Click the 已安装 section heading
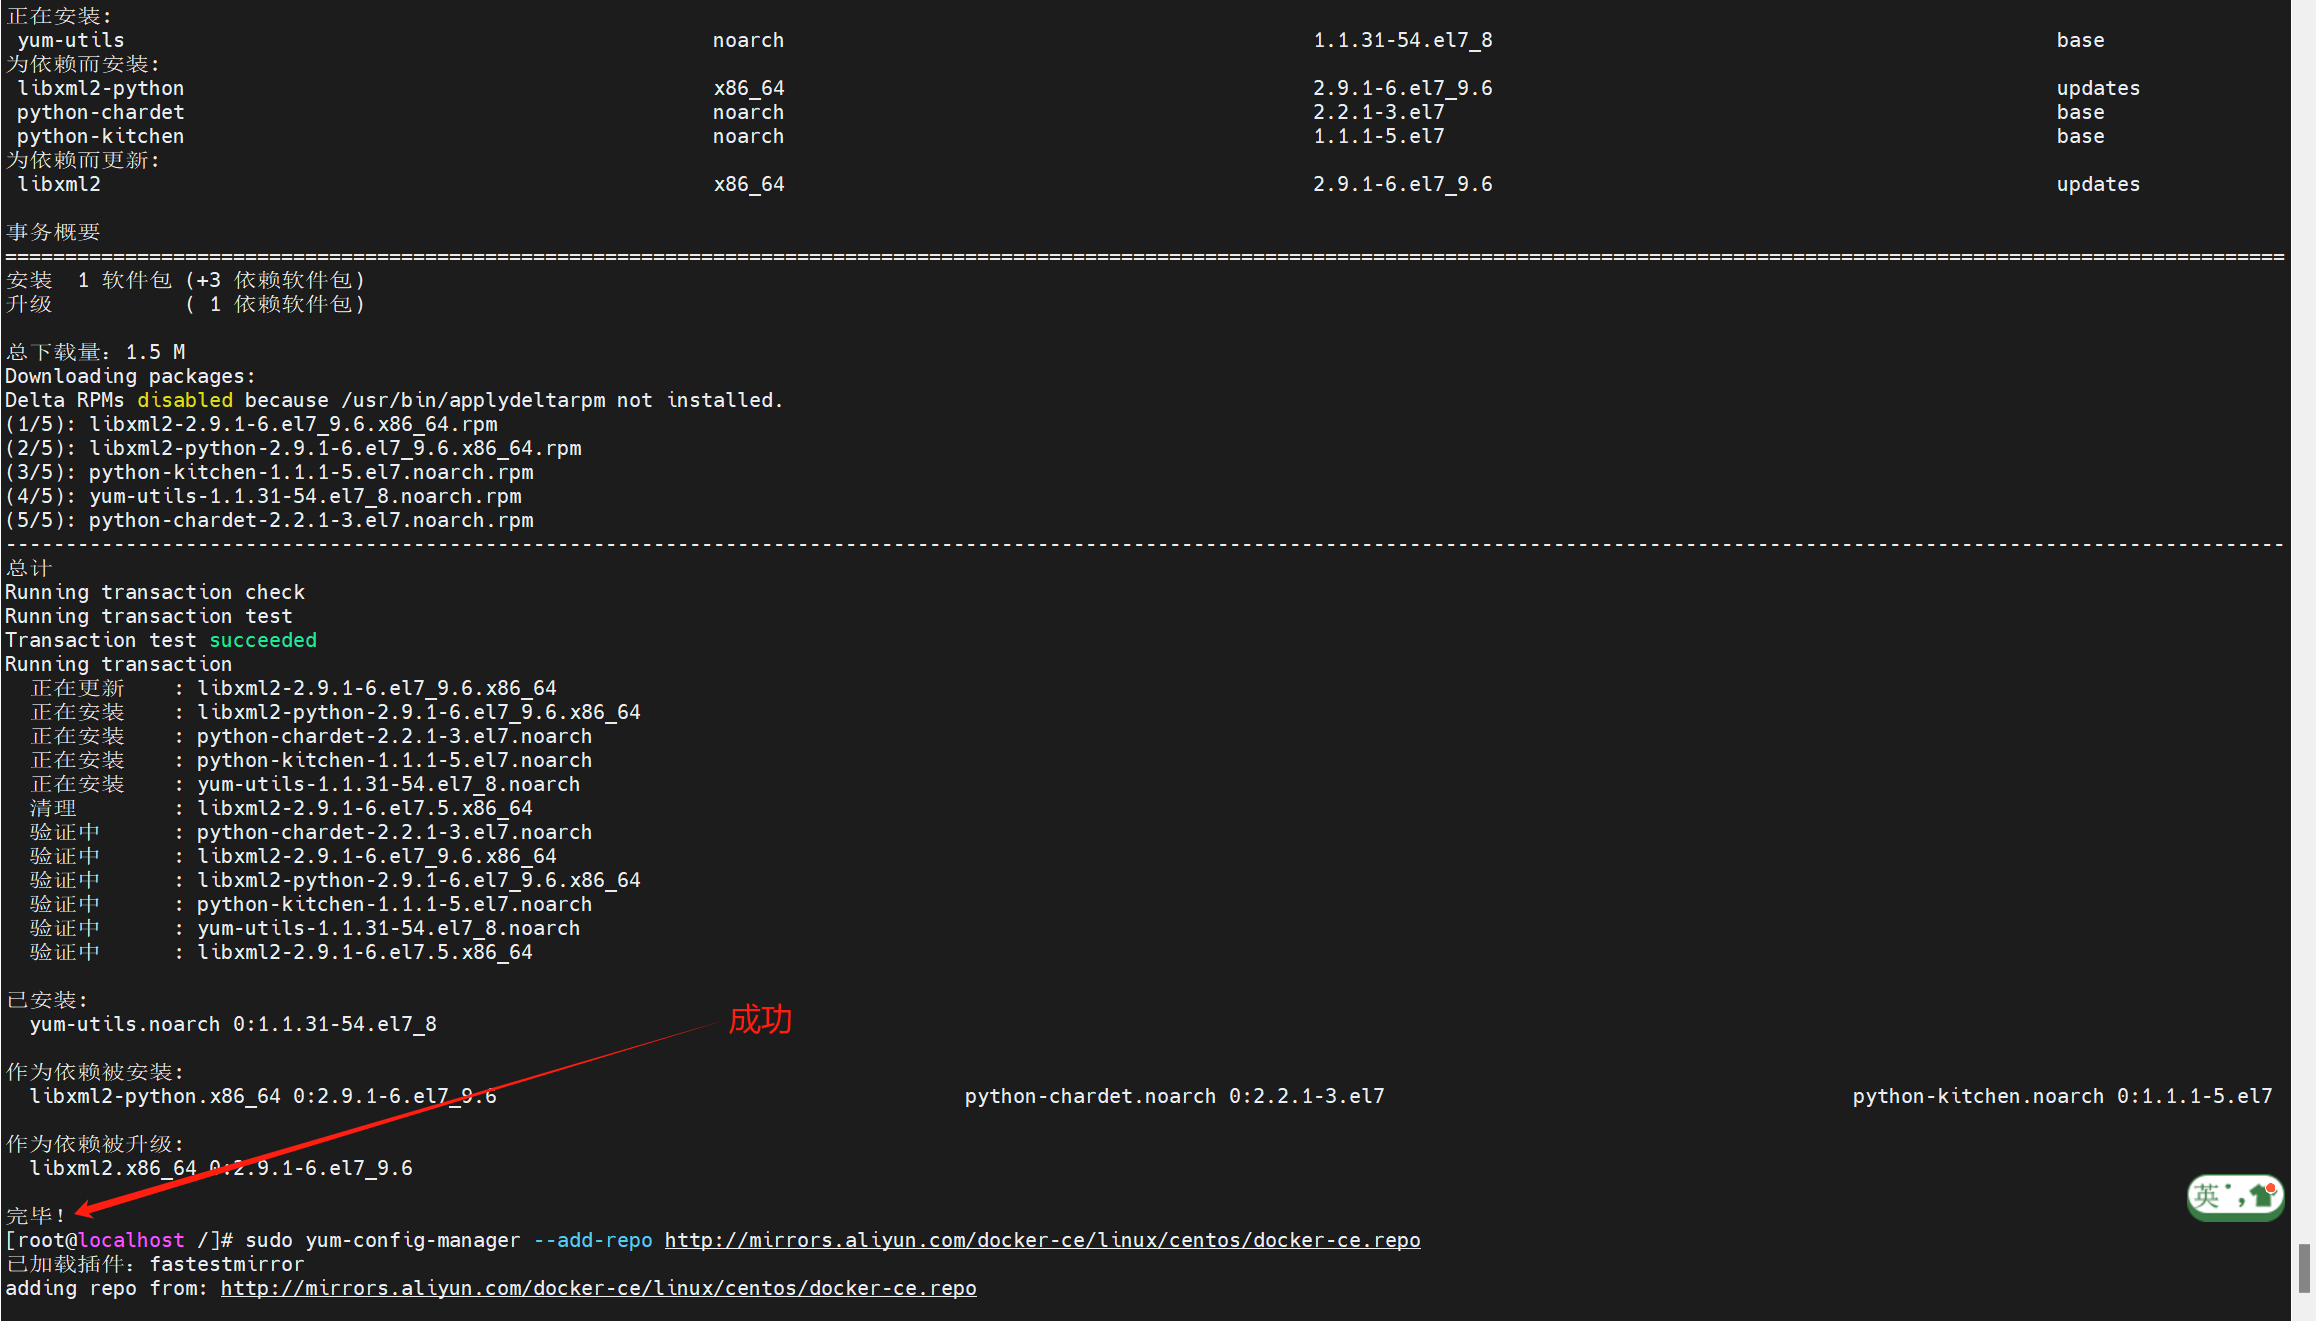 point(46,1000)
